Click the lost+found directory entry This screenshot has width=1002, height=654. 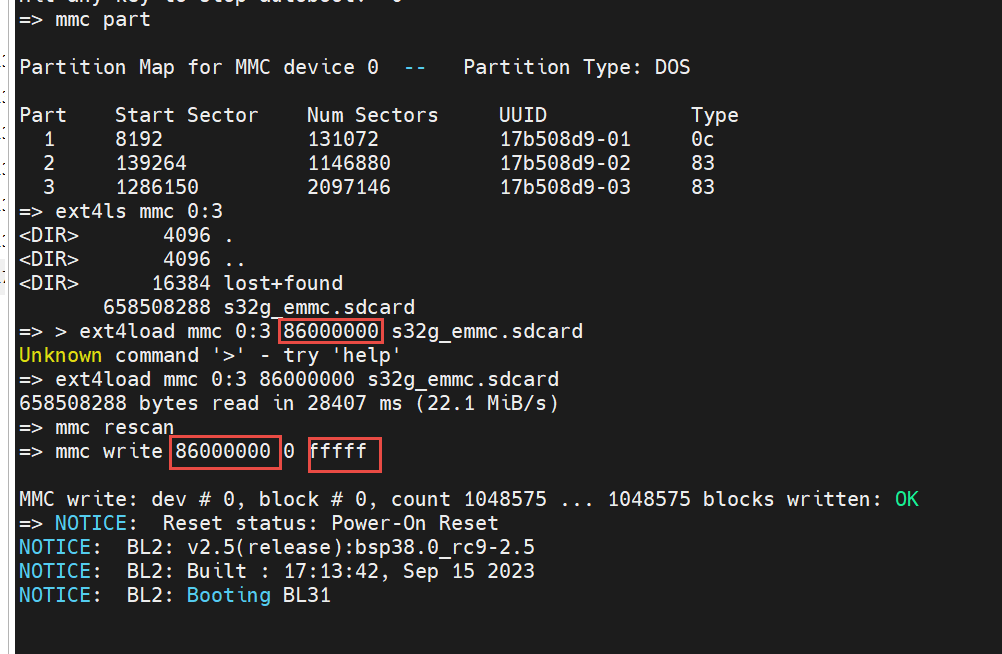[x=283, y=283]
